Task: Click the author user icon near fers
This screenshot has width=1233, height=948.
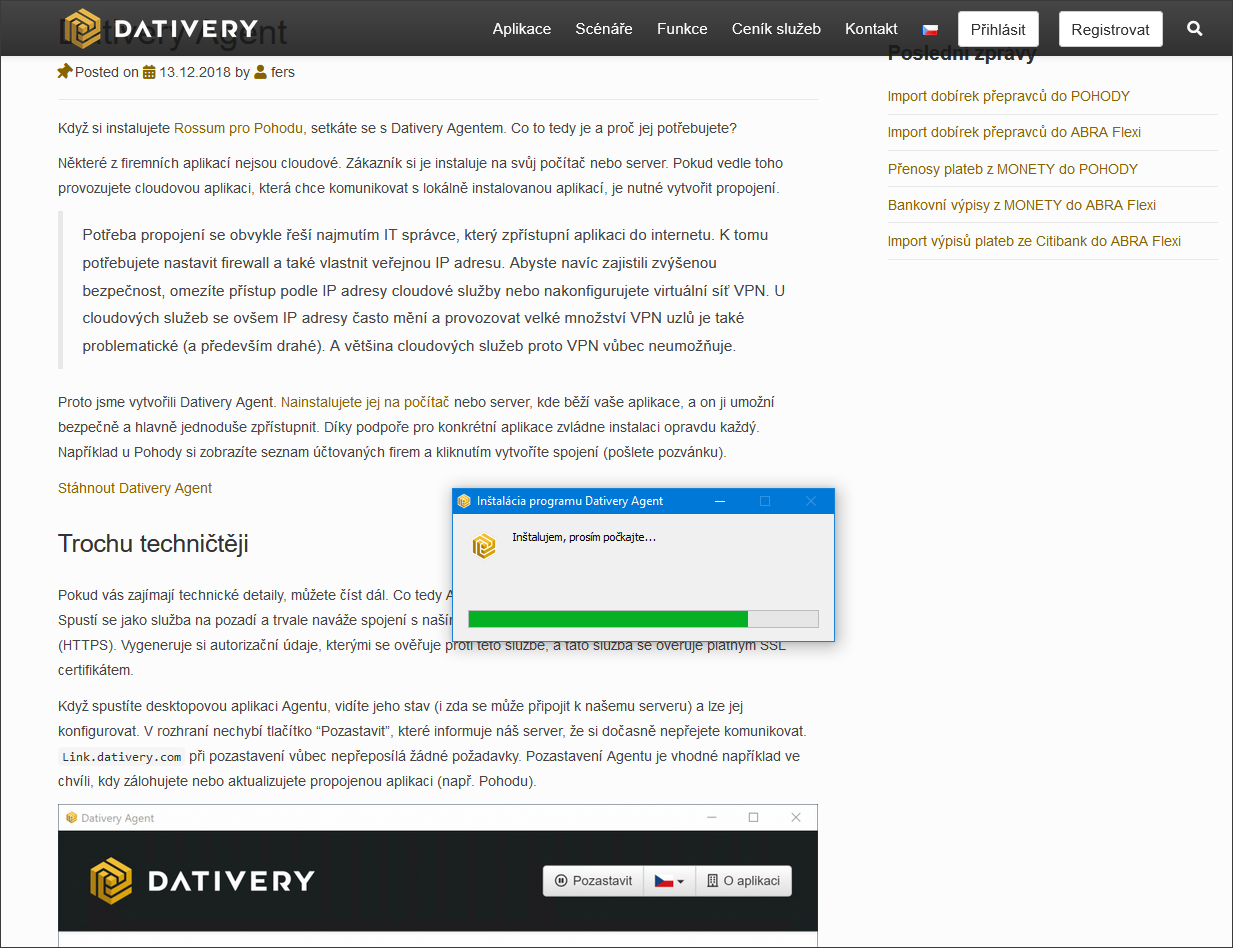Action: click(x=260, y=72)
